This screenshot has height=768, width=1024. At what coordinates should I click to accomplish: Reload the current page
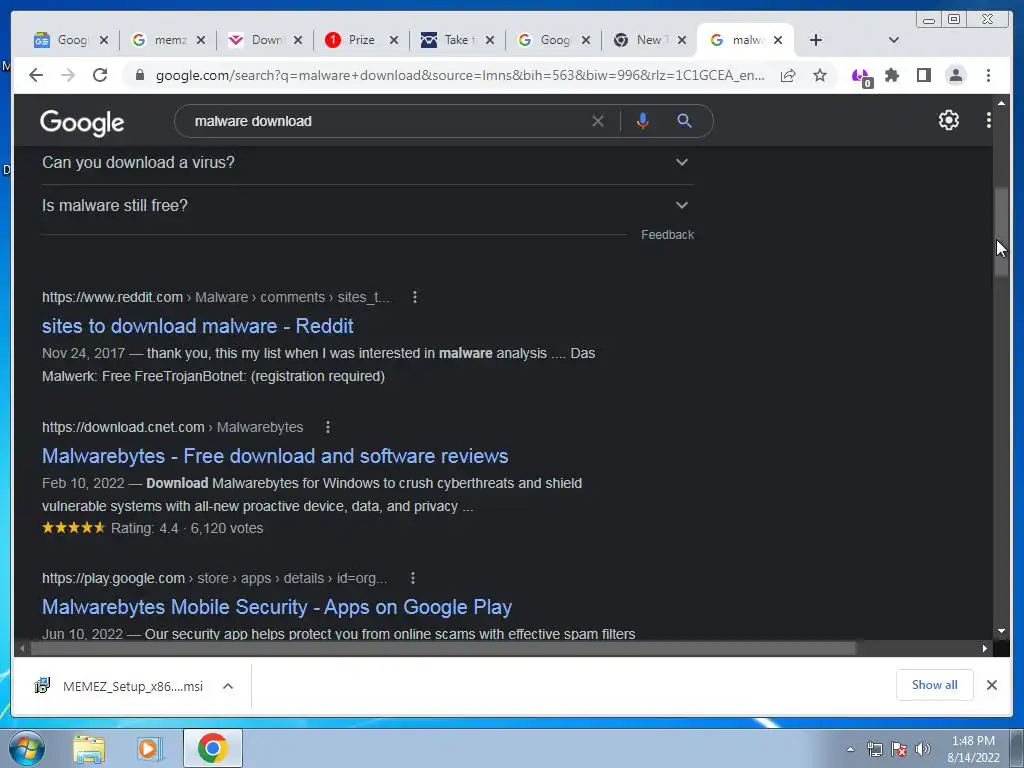point(100,75)
